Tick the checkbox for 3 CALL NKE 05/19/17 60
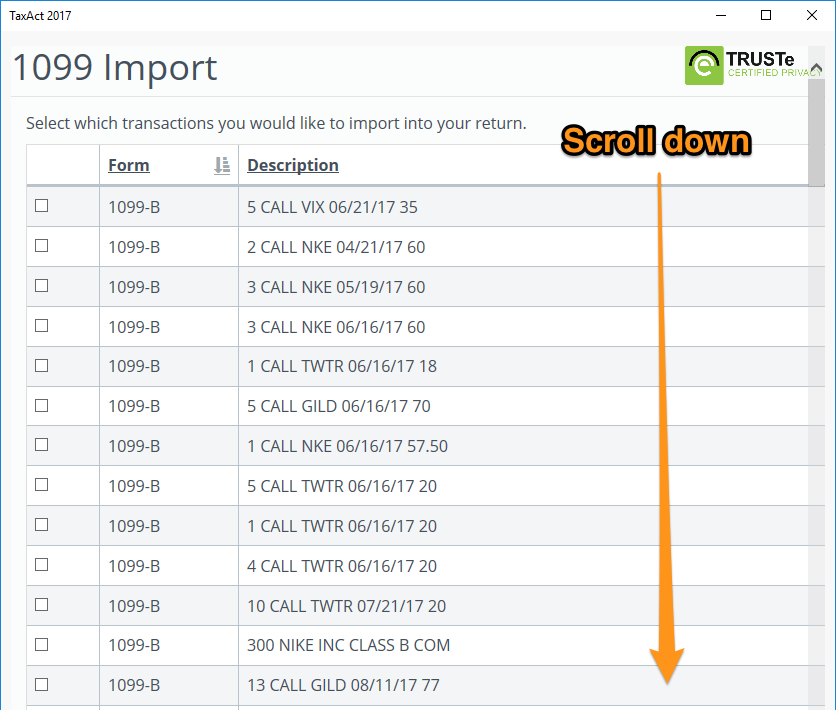Viewport: 836px width, 710px height. (x=42, y=286)
